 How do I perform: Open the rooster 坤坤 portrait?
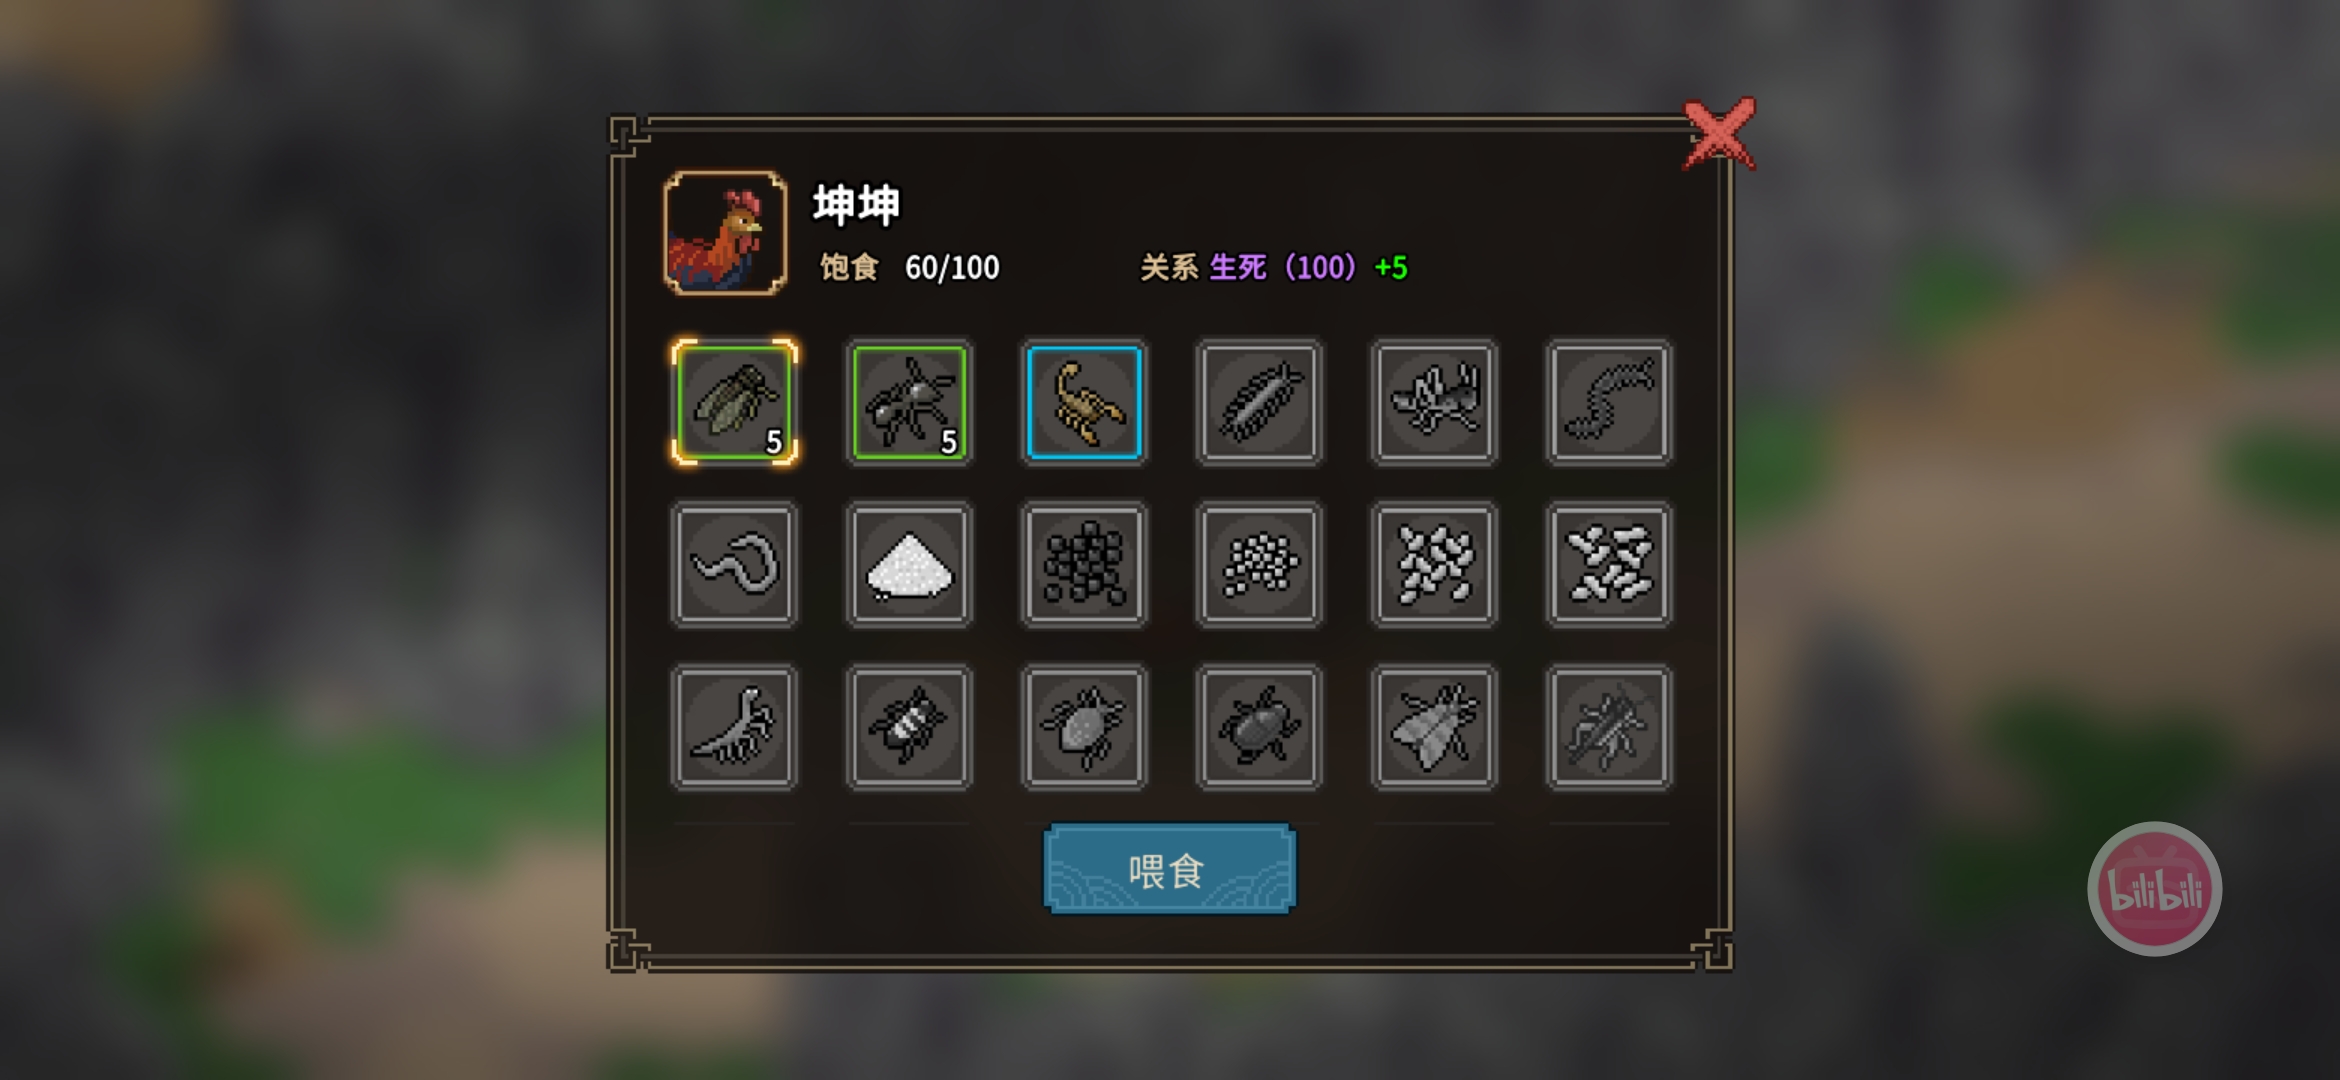pos(725,233)
